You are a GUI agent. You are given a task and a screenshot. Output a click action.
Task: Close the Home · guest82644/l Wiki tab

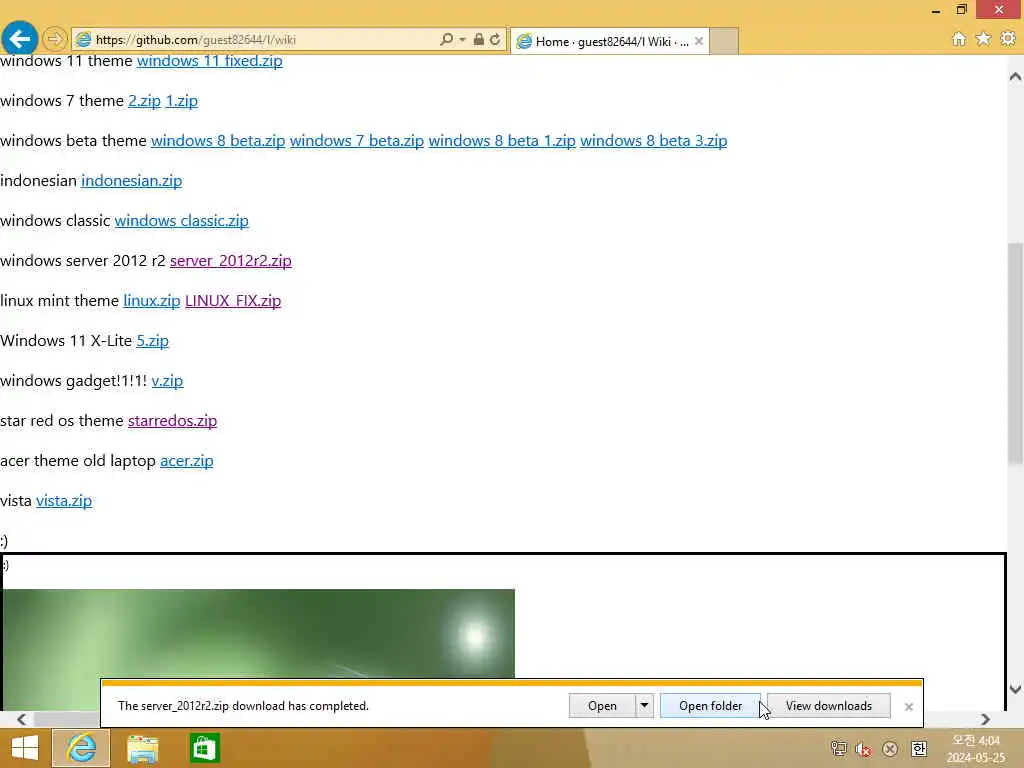[699, 41]
